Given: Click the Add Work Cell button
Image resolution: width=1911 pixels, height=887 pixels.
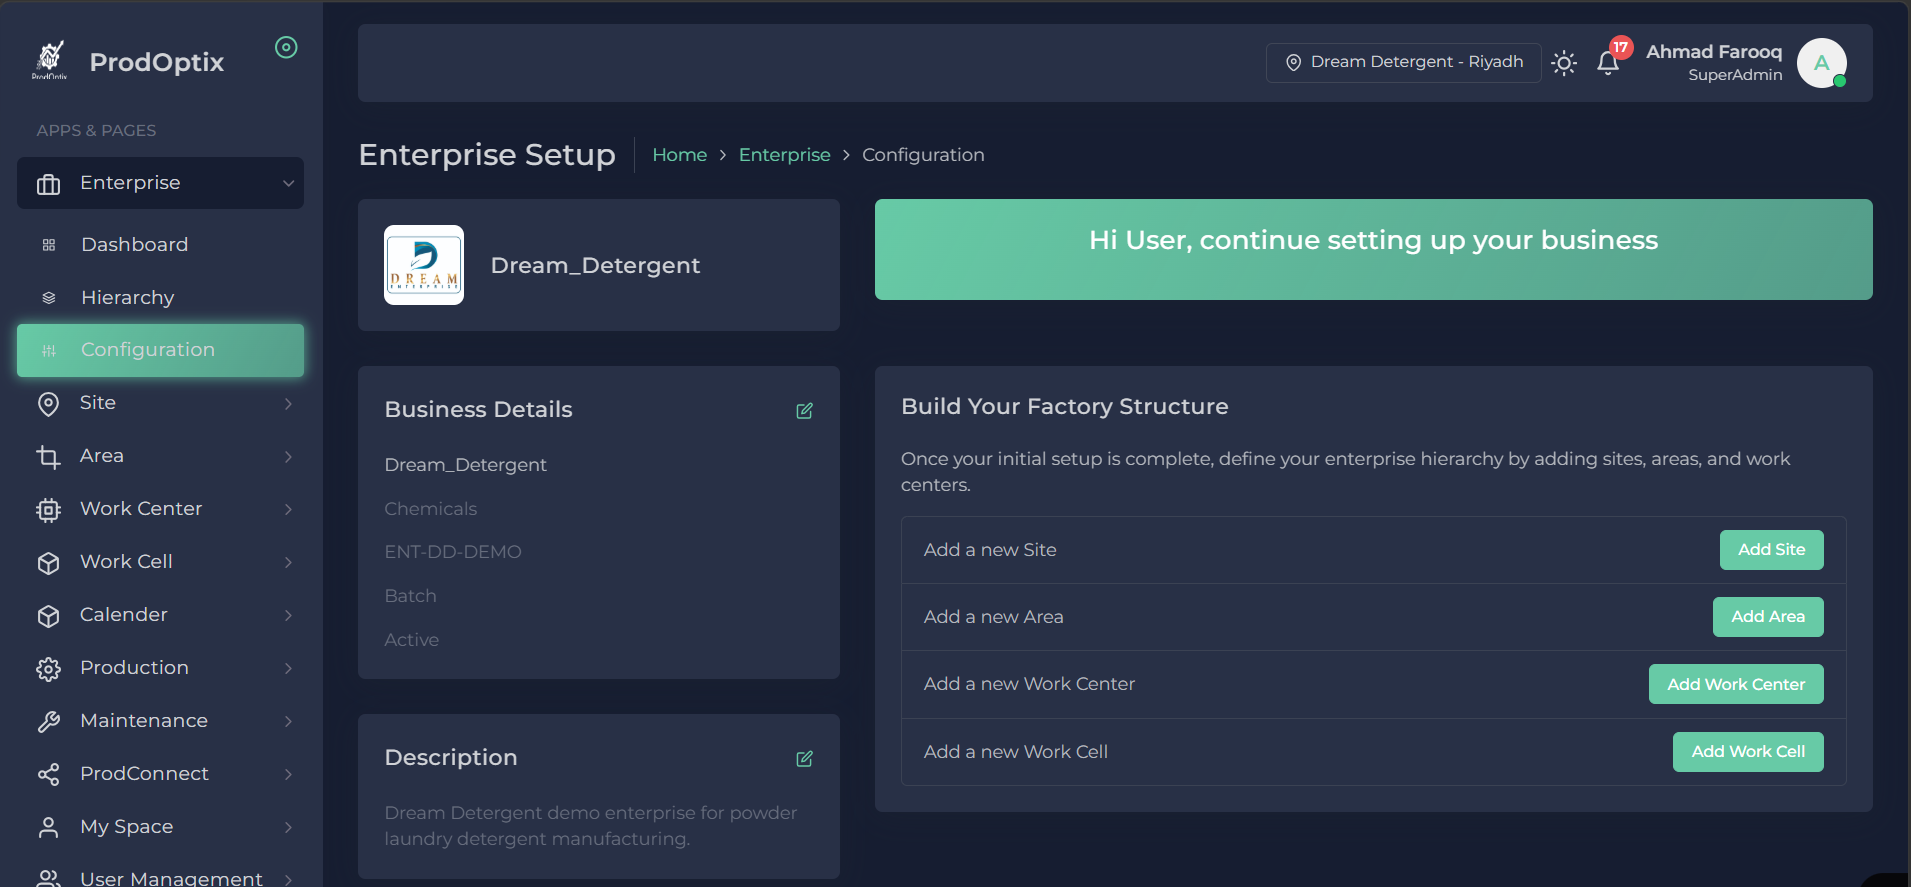Looking at the screenshot, I should tap(1748, 752).
